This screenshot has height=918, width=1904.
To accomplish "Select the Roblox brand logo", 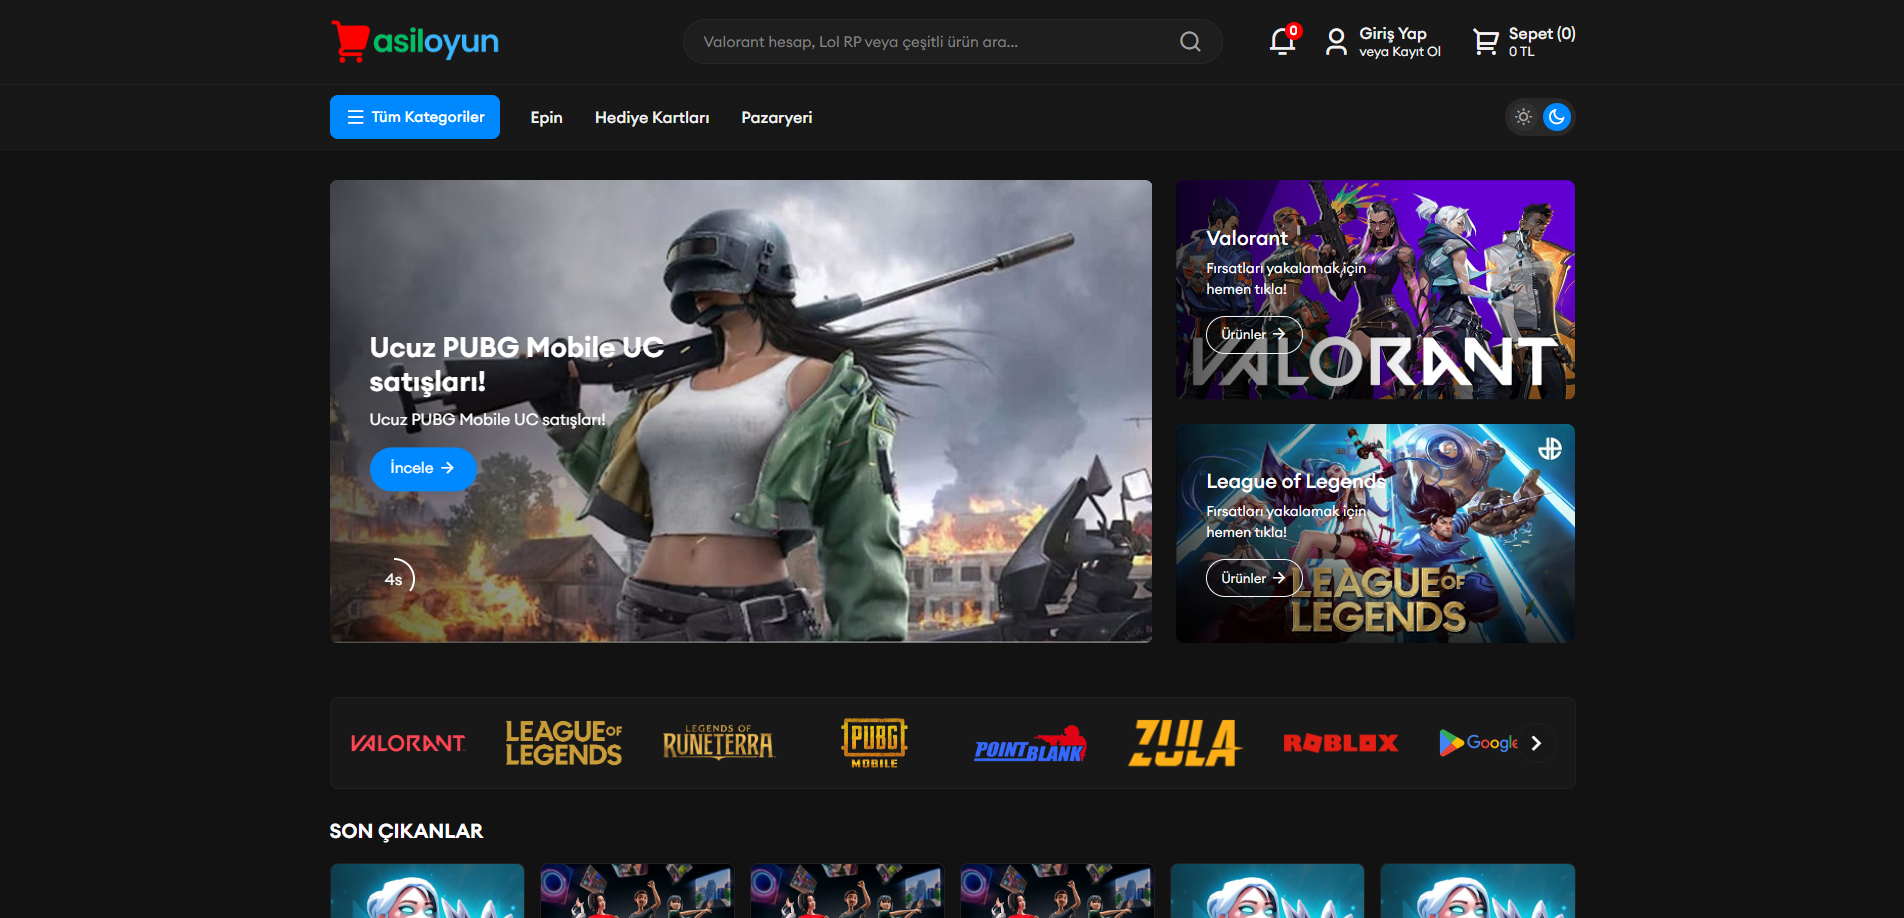I will tap(1340, 743).
